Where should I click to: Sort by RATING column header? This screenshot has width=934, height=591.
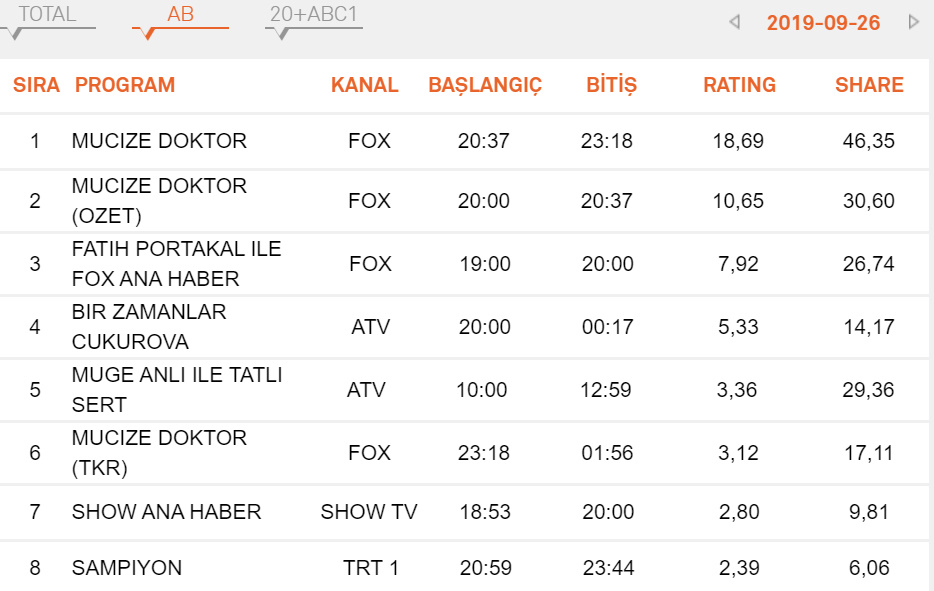click(740, 86)
